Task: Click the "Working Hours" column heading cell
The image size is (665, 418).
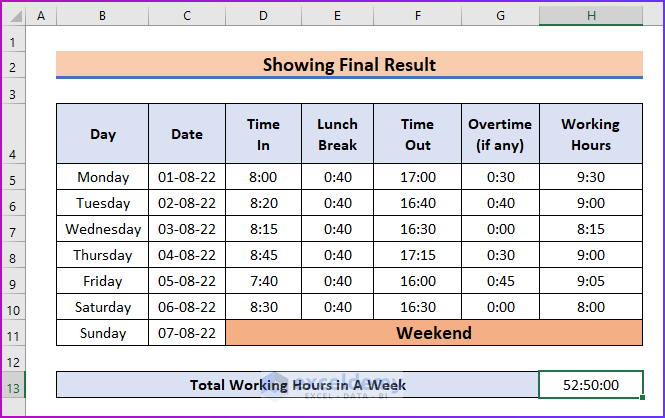Action: pos(591,134)
